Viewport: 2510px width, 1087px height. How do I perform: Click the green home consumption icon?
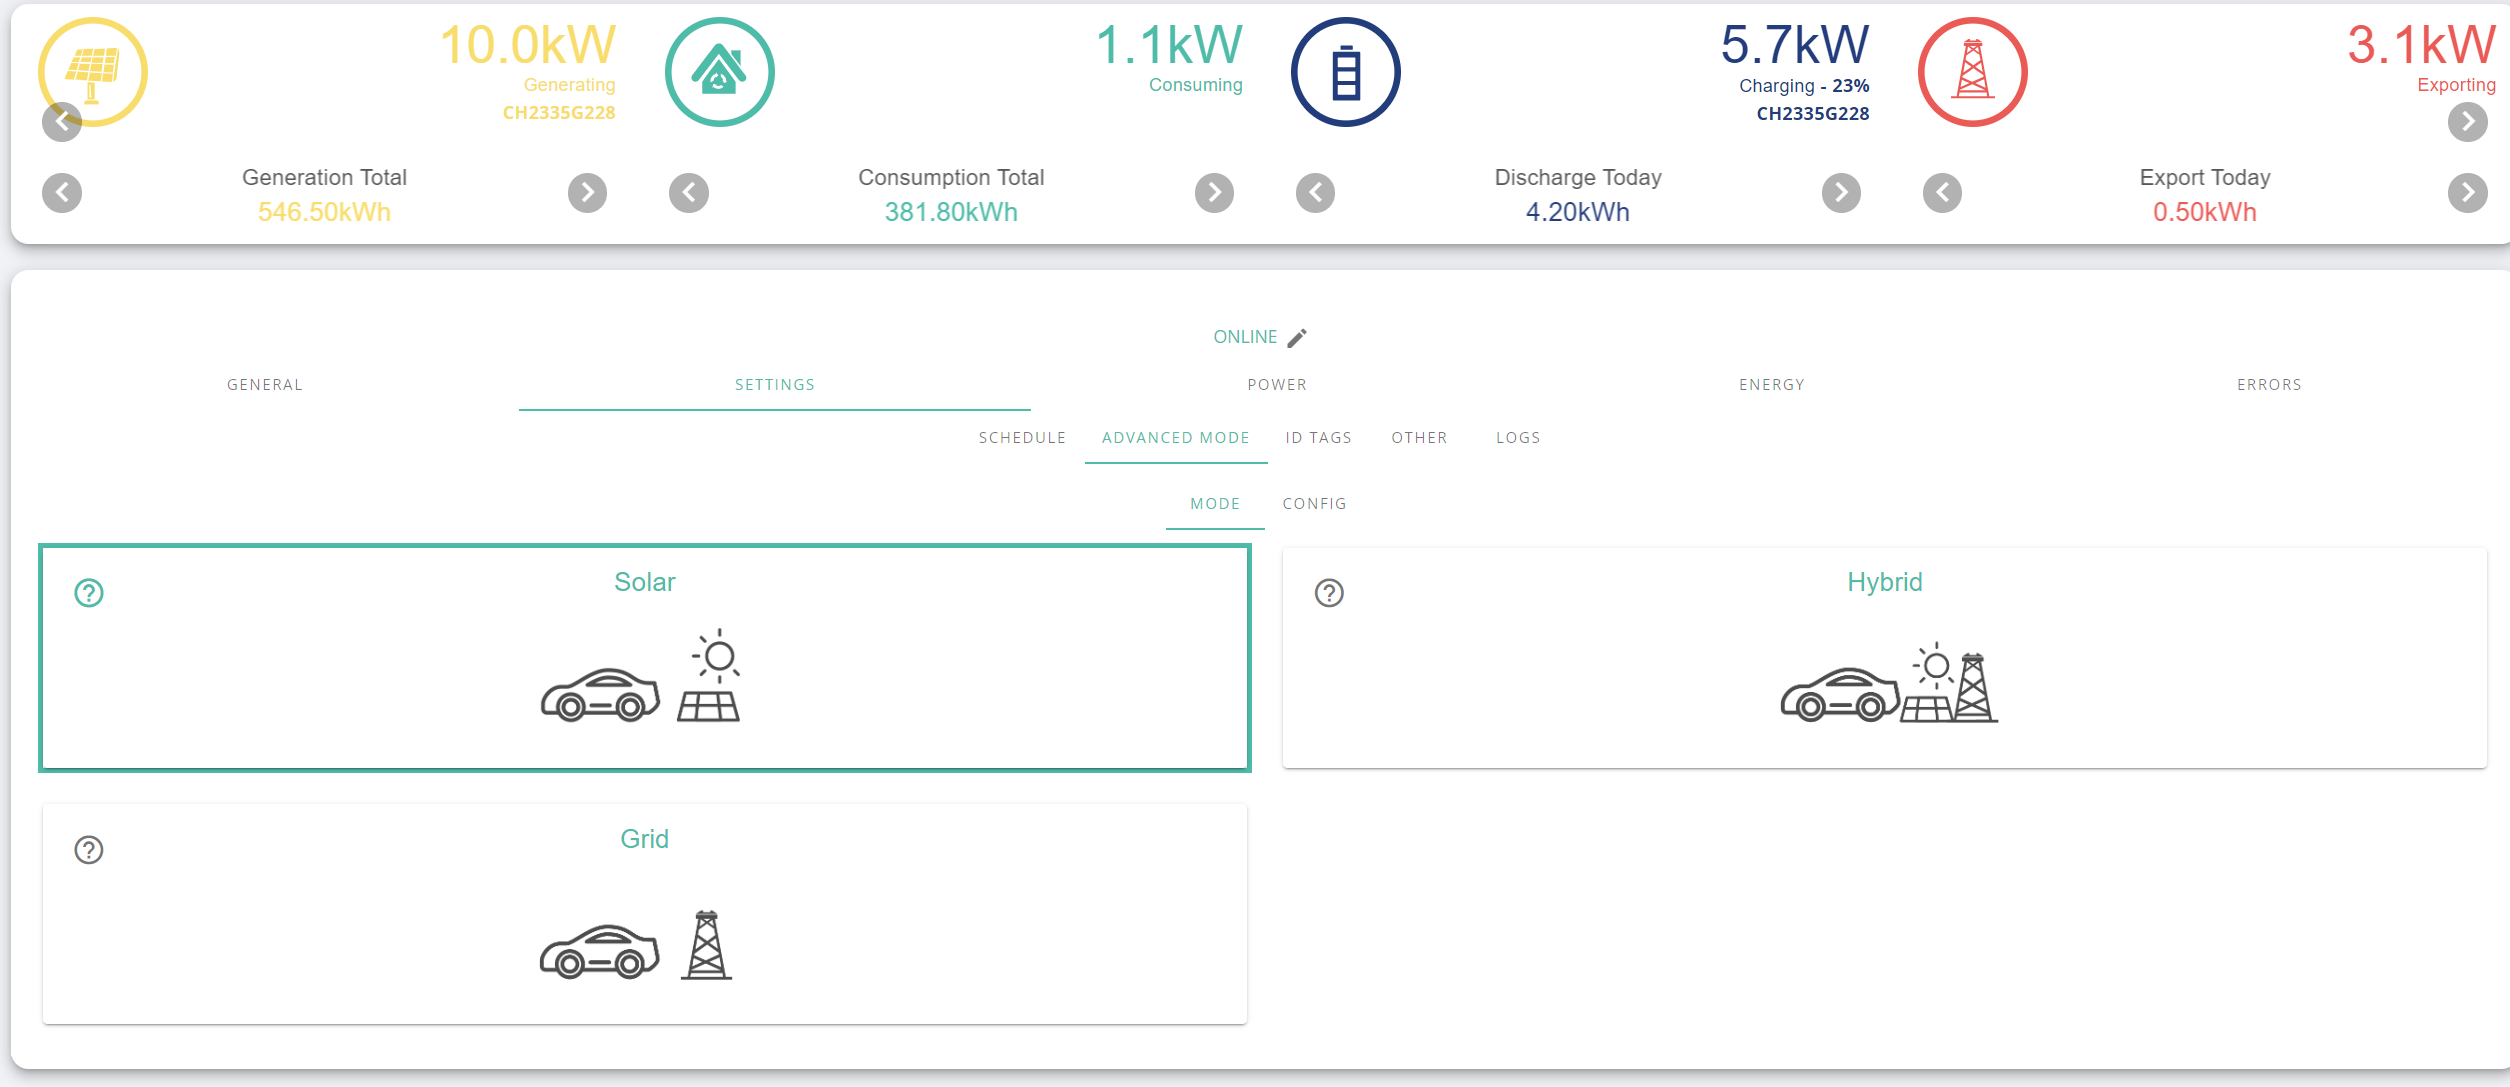tap(720, 72)
